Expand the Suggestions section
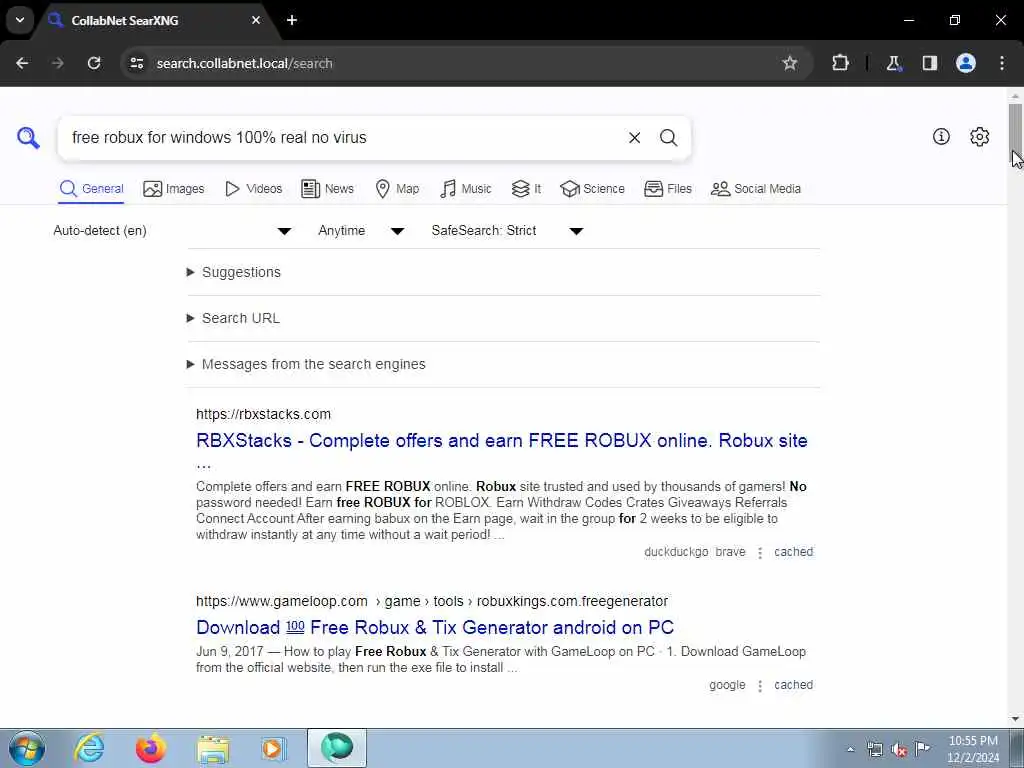 point(234,272)
